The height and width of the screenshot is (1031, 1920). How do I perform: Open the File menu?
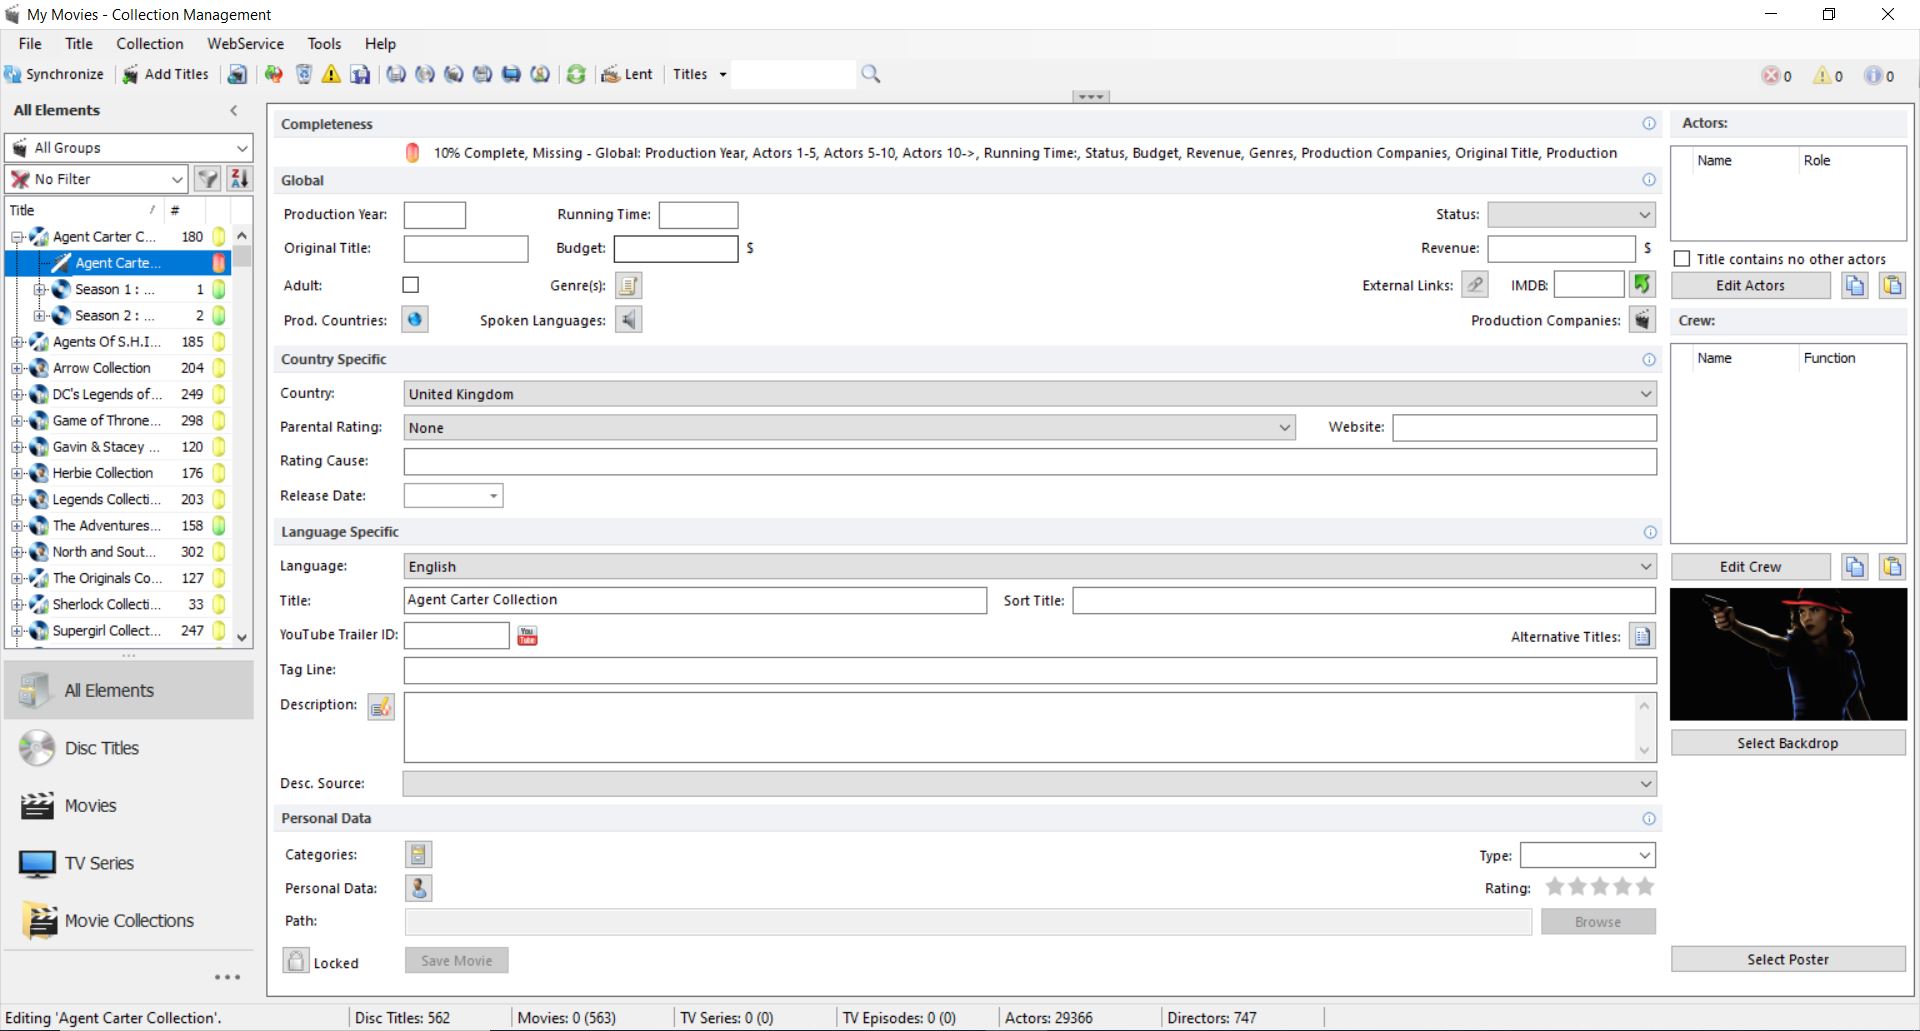coord(30,44)
